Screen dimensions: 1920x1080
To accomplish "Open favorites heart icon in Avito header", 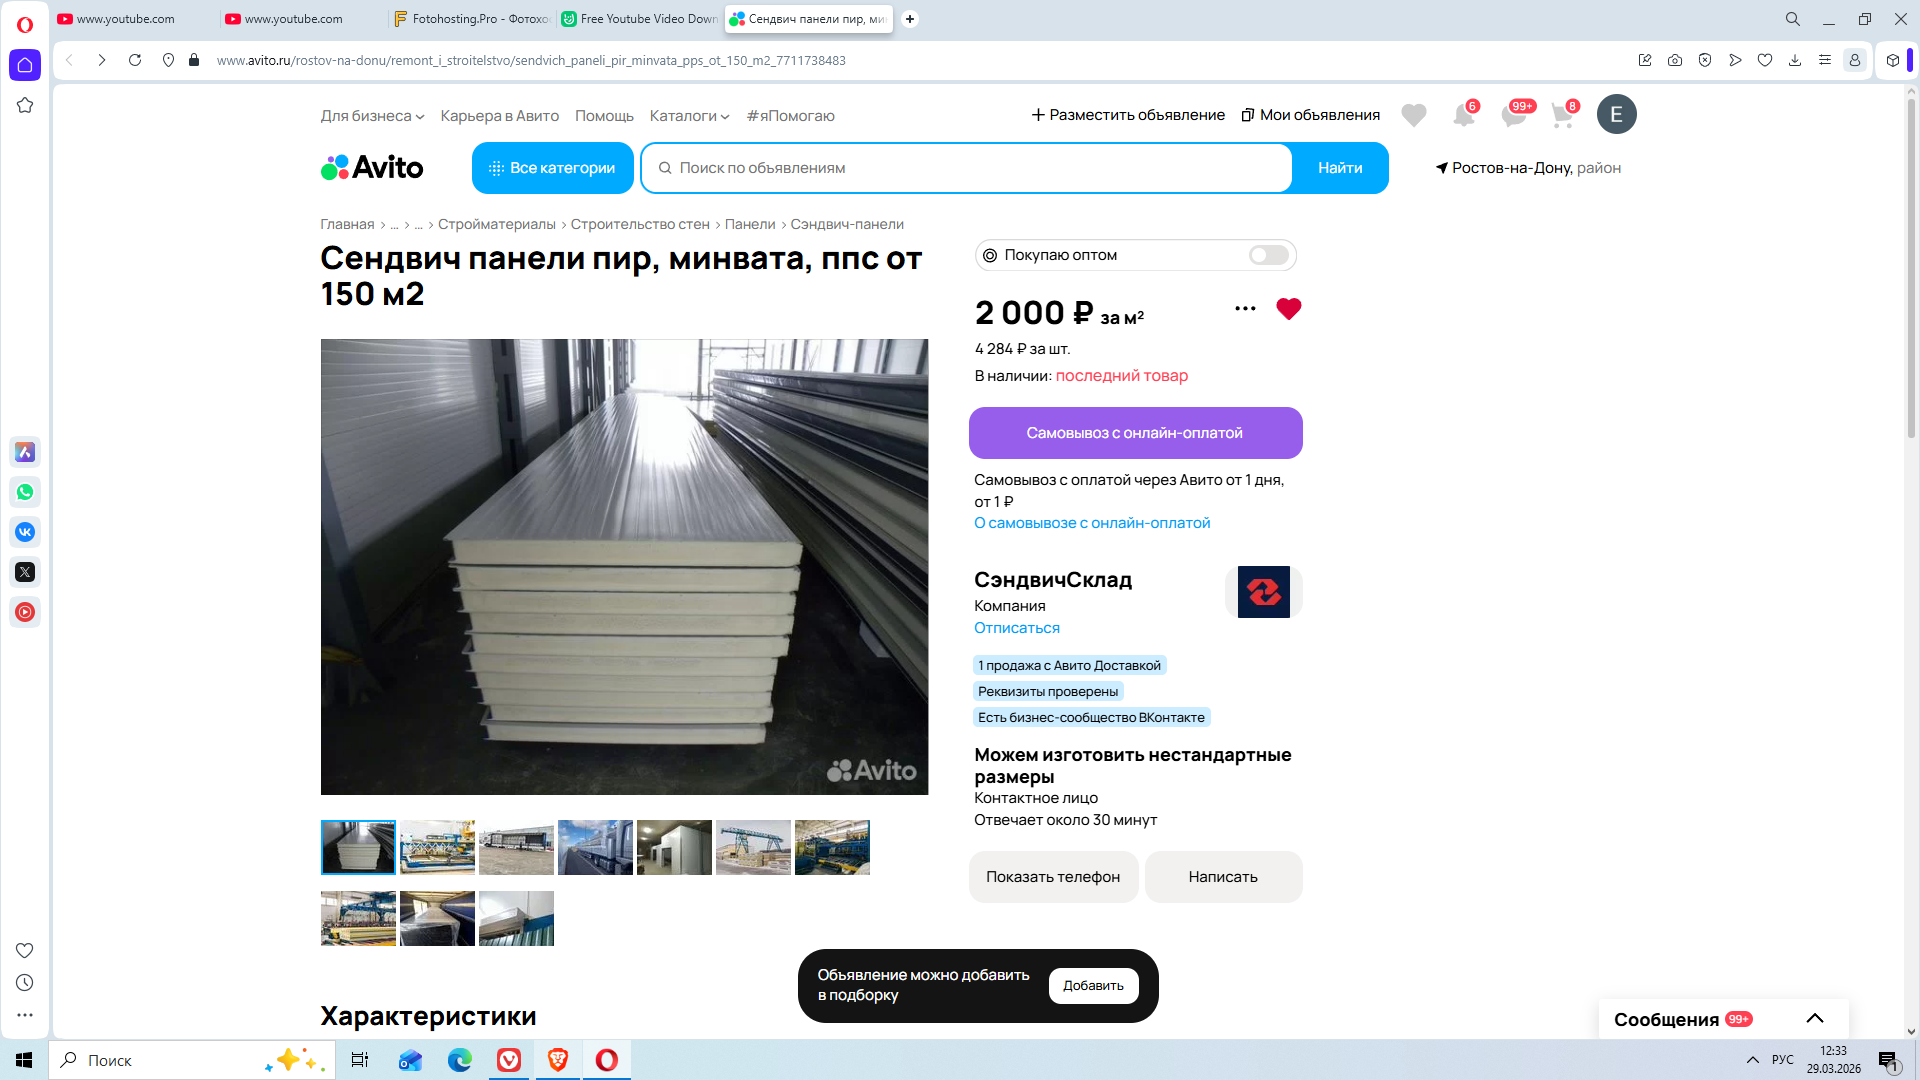I will [1413, 115].
